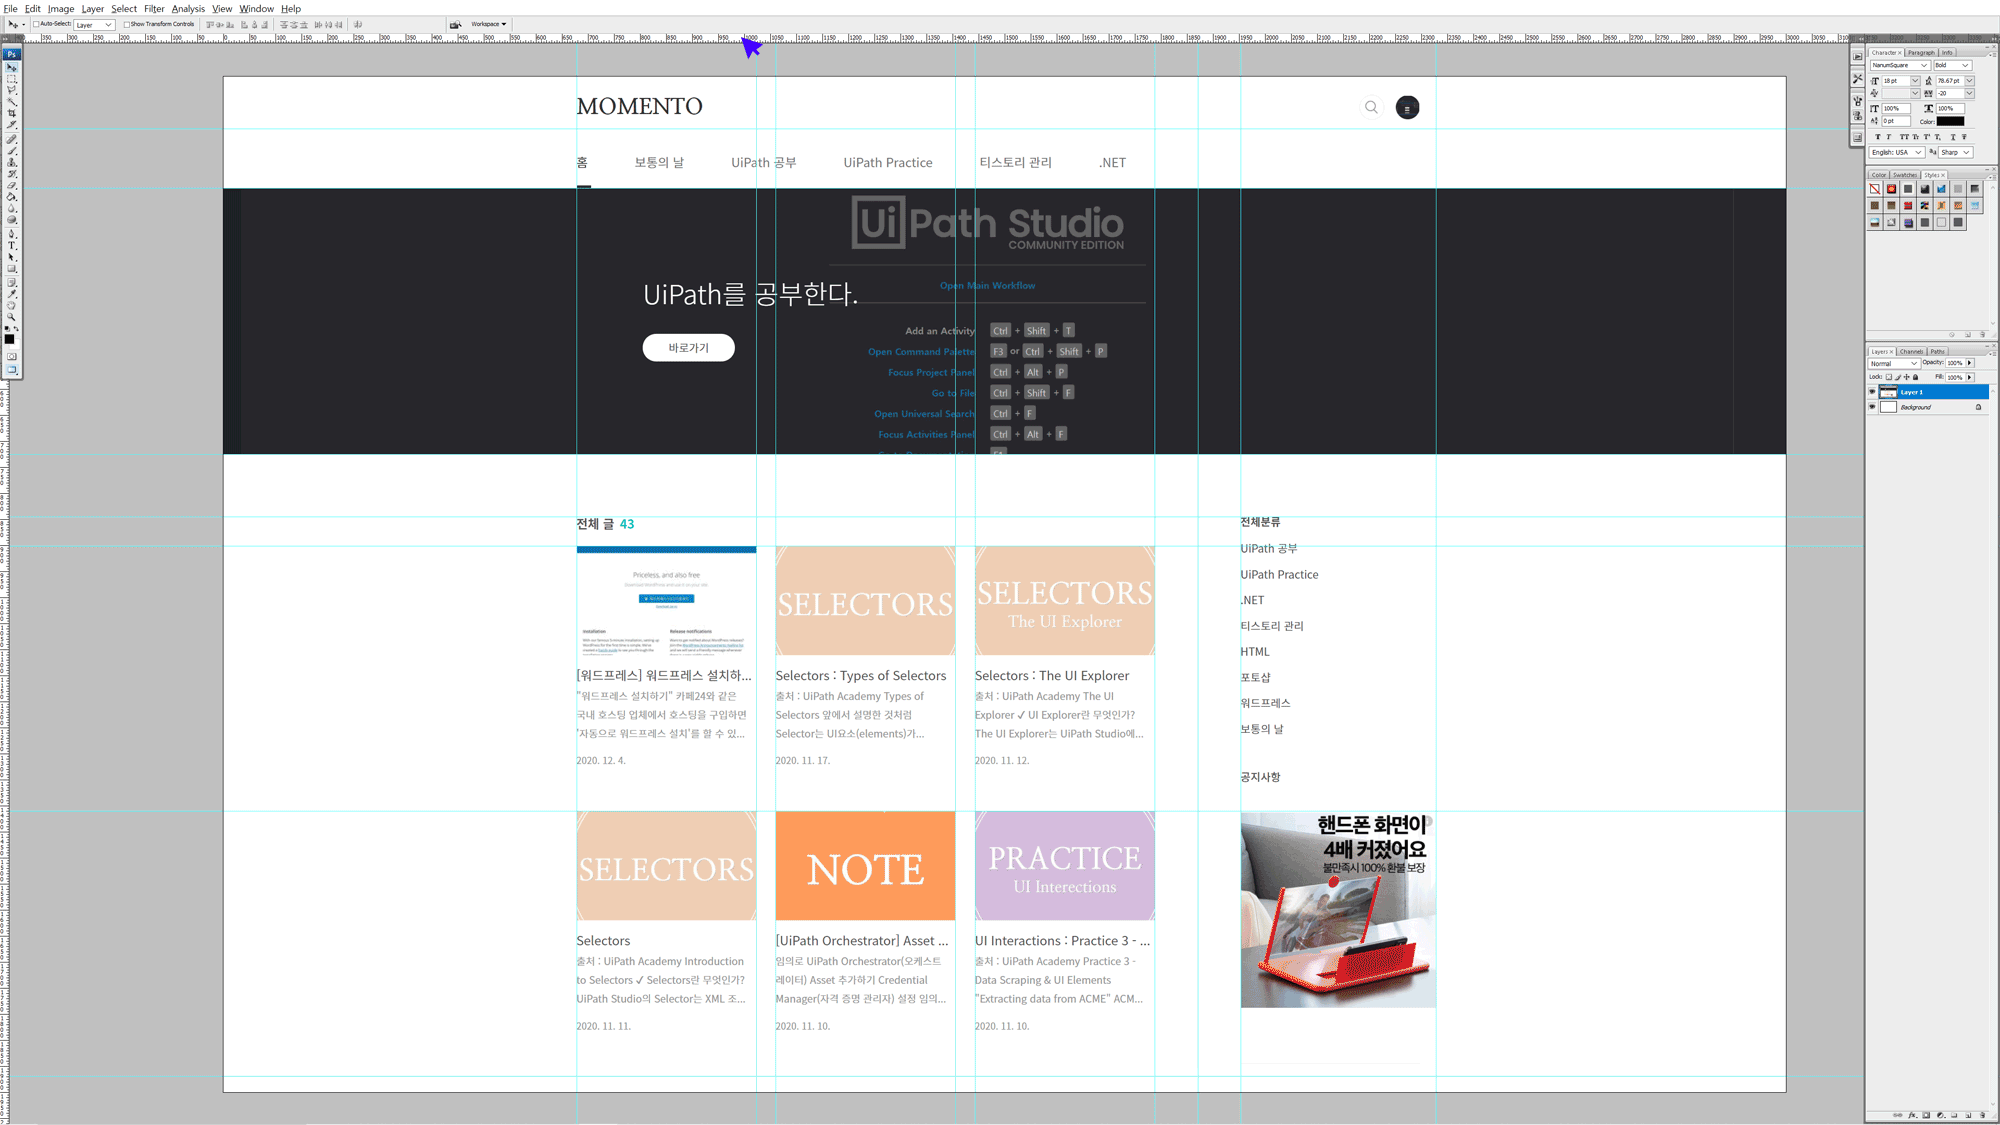Click the Auto-Align Layers icon in options bar

(x=357, y=24)
